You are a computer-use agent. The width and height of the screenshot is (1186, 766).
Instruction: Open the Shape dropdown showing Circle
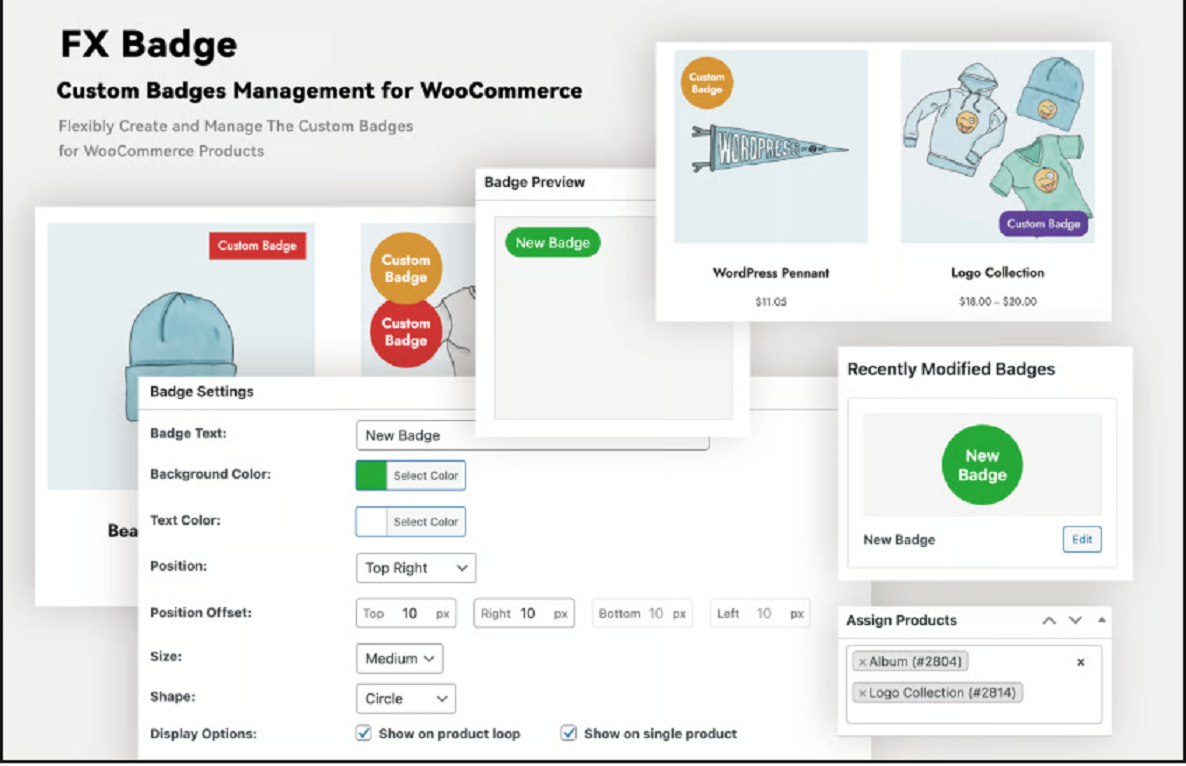click(x=405, y=698)
